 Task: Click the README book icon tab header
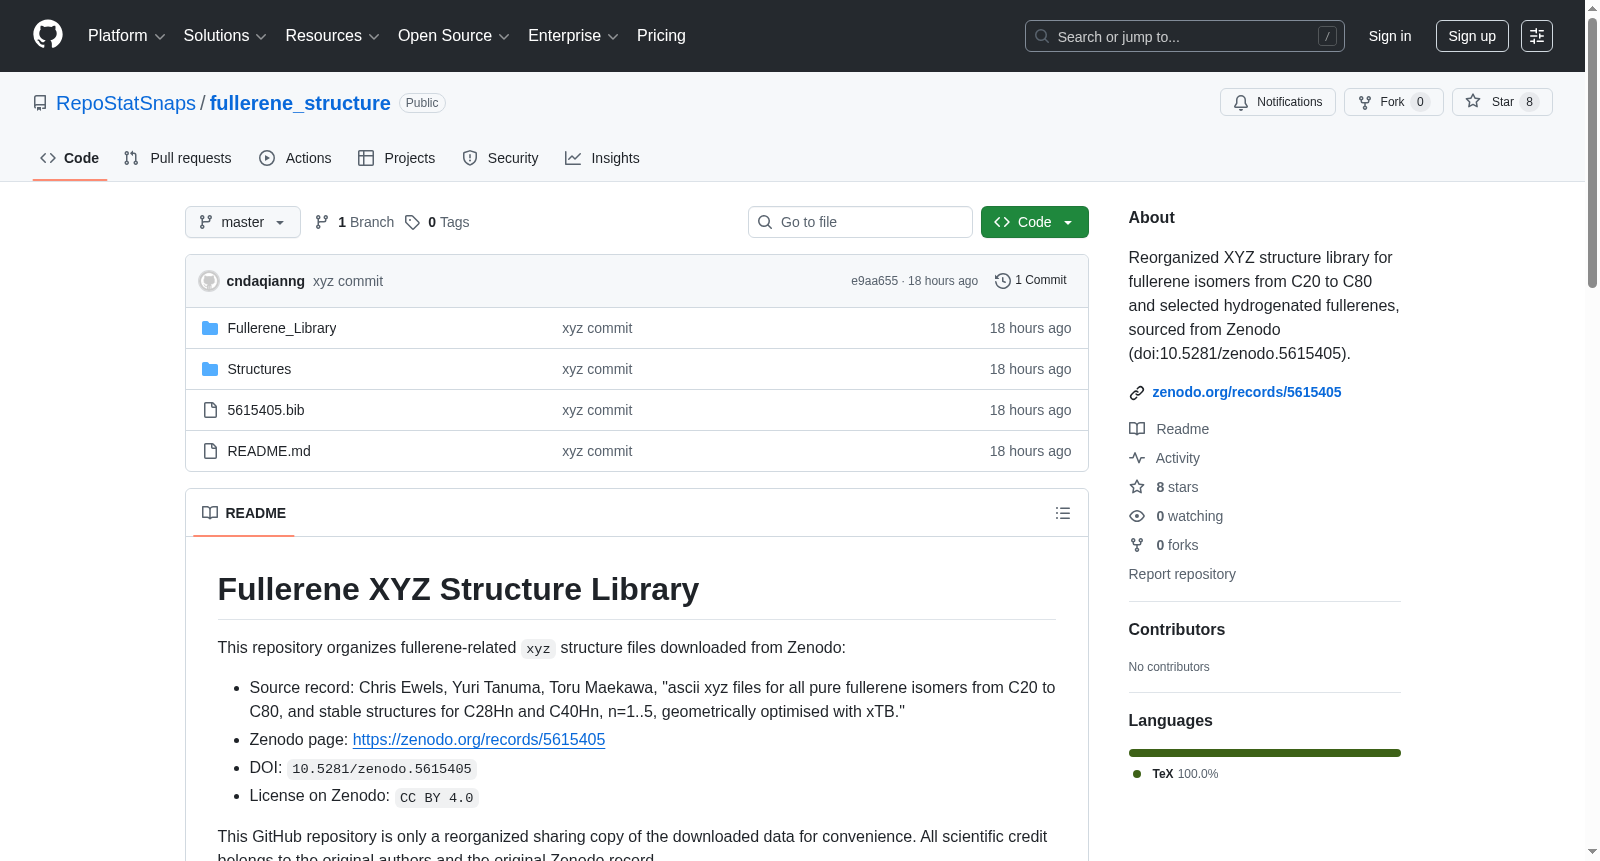pyautogui.click(x=210, y=513)
